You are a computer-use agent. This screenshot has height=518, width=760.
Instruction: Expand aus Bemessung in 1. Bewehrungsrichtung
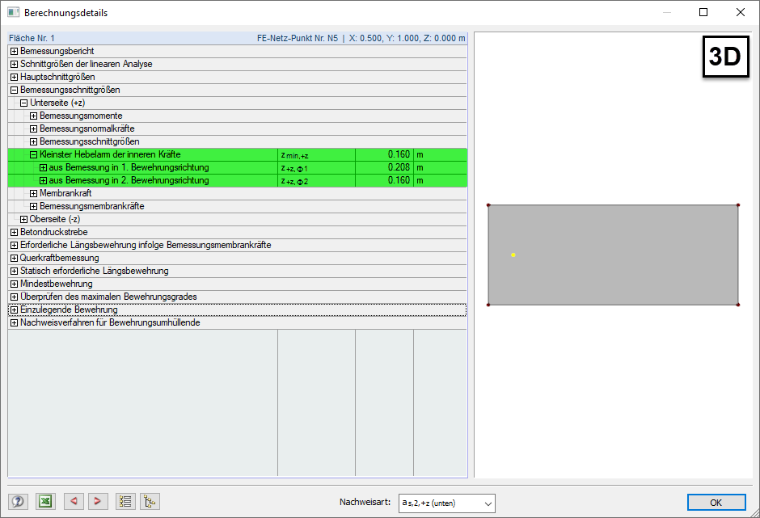[x=43, y=168]
